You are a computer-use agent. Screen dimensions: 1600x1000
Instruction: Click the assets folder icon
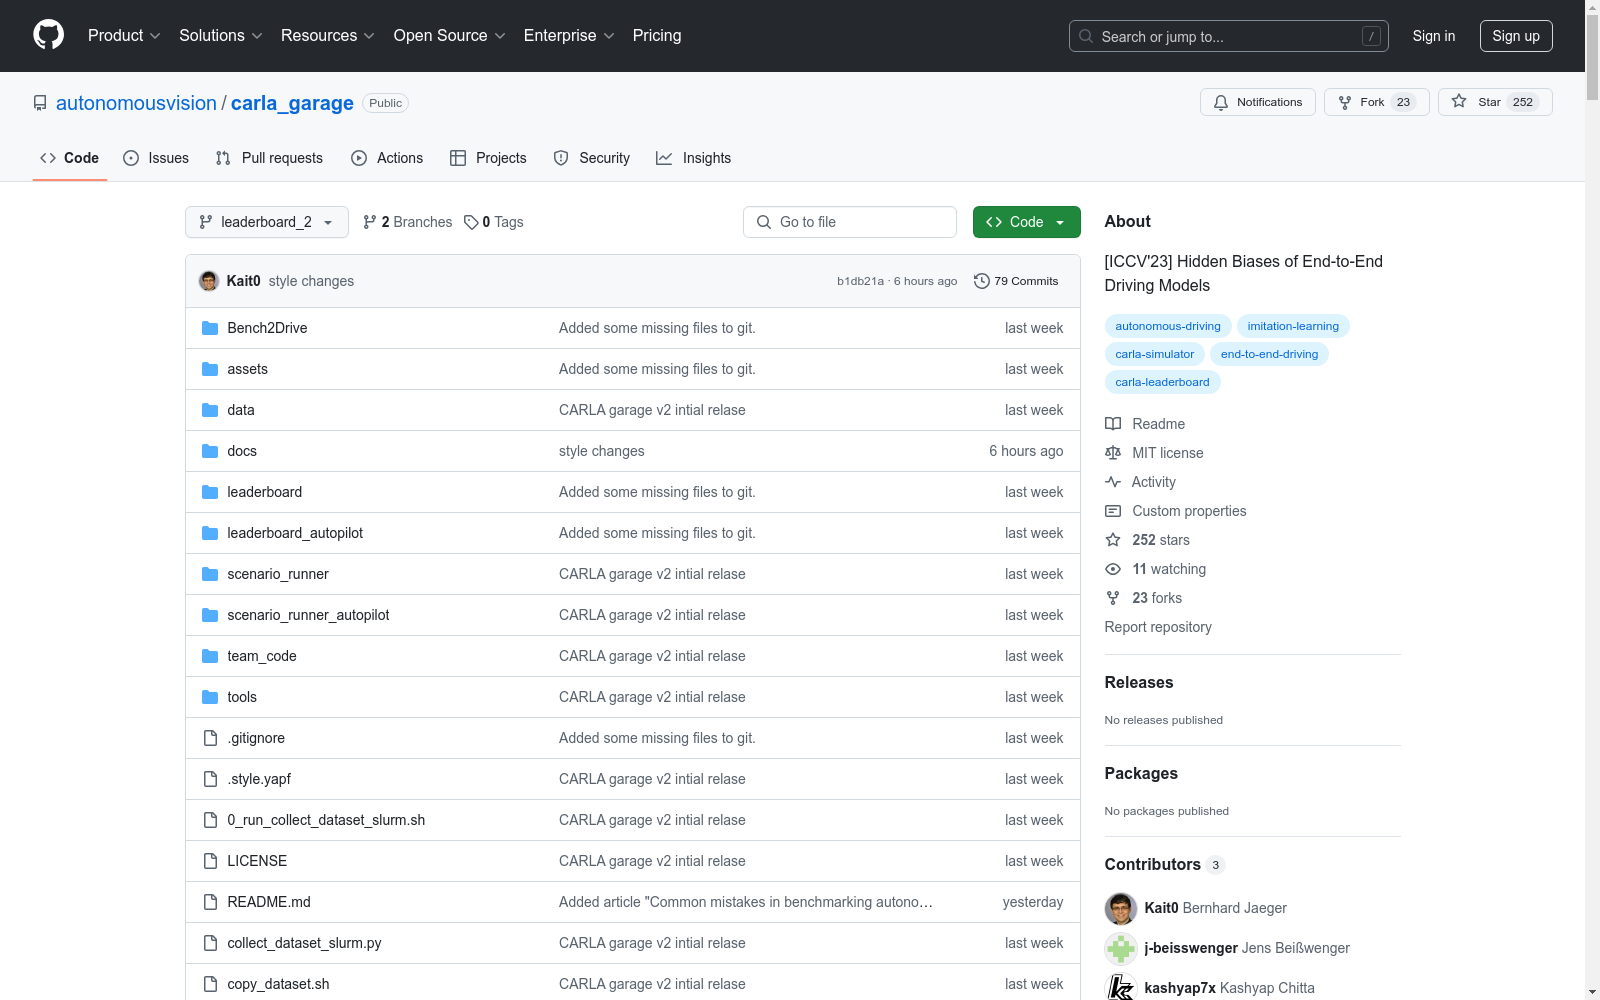(x=210, y=369)
